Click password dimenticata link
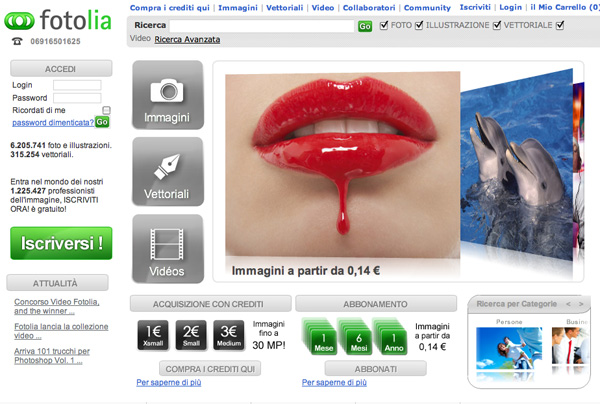The height and width of the screenshot is (404, 600). [53, 122]
